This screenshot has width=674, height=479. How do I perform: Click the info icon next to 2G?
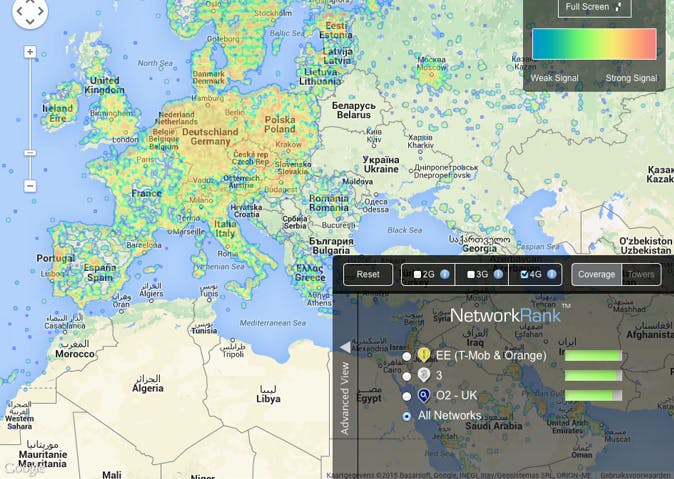(445, 274)
